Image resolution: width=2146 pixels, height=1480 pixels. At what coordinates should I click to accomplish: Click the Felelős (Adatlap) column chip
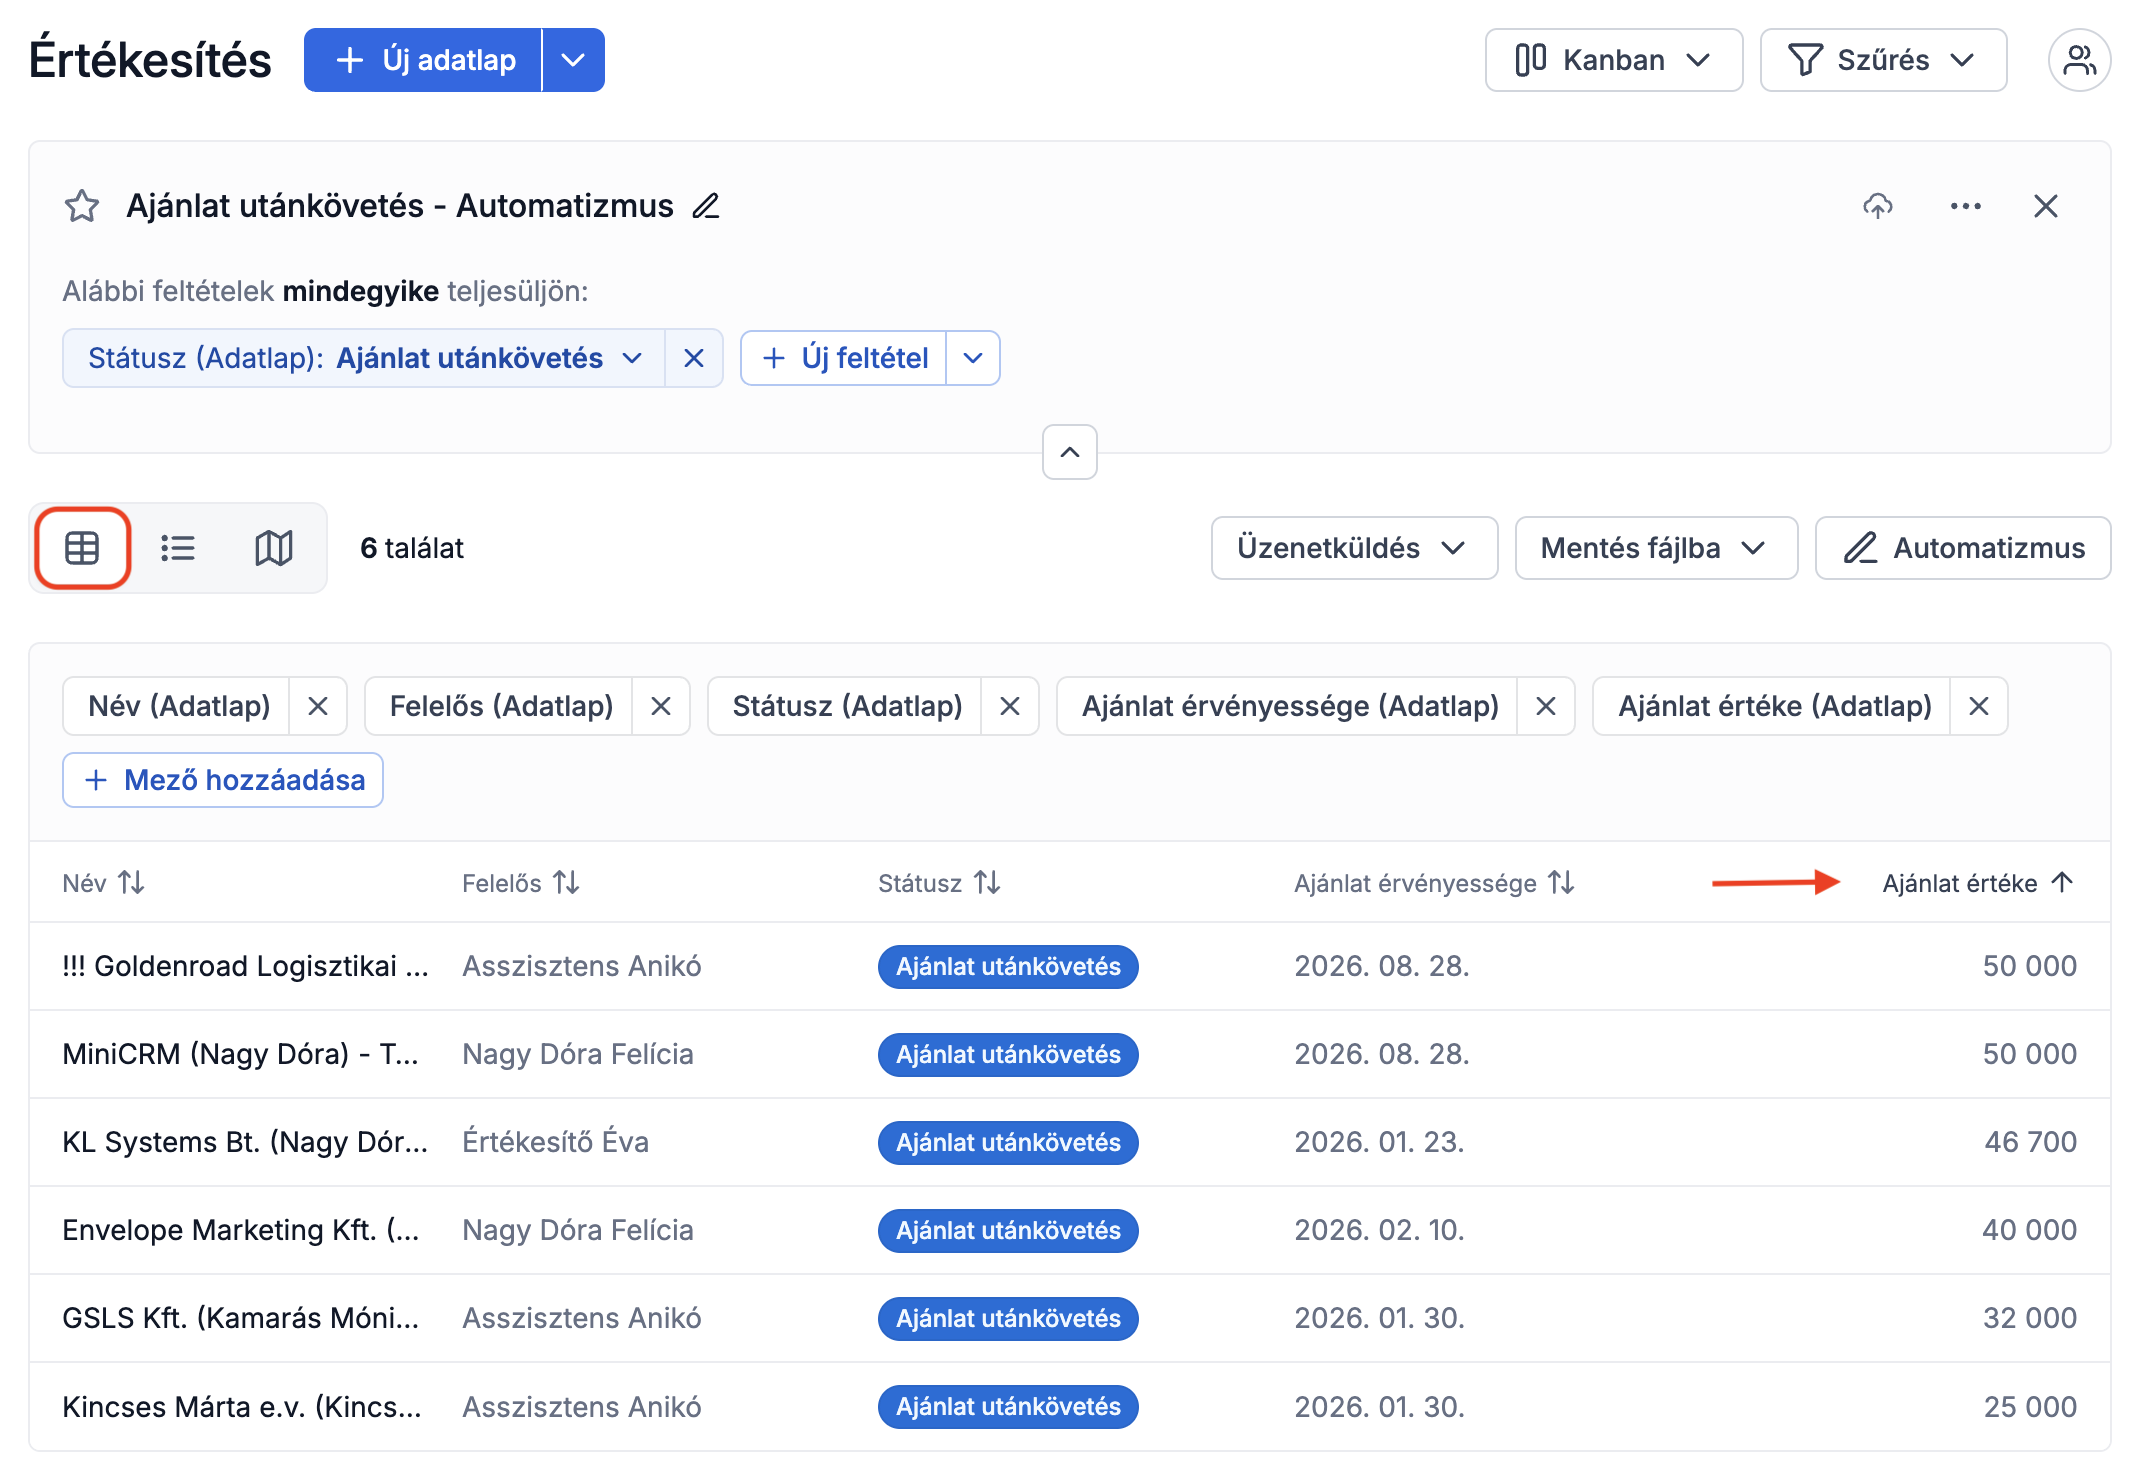[500, 706]
